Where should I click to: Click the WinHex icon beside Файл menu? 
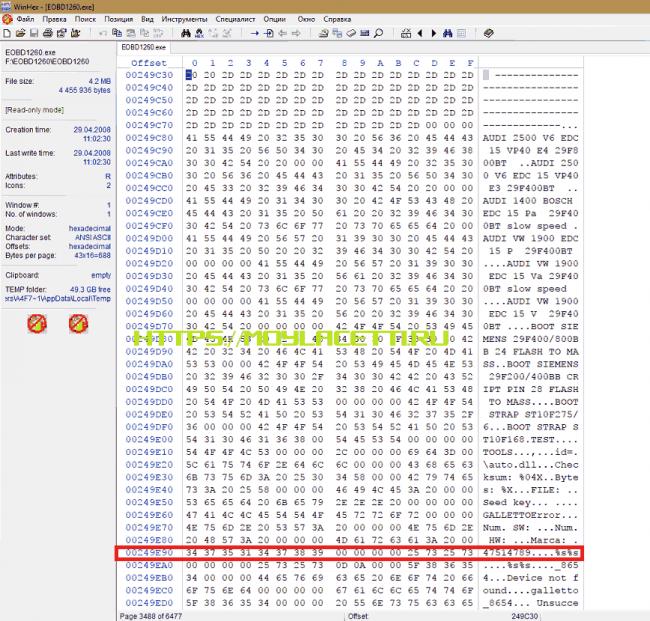click(x=7, y=19)
